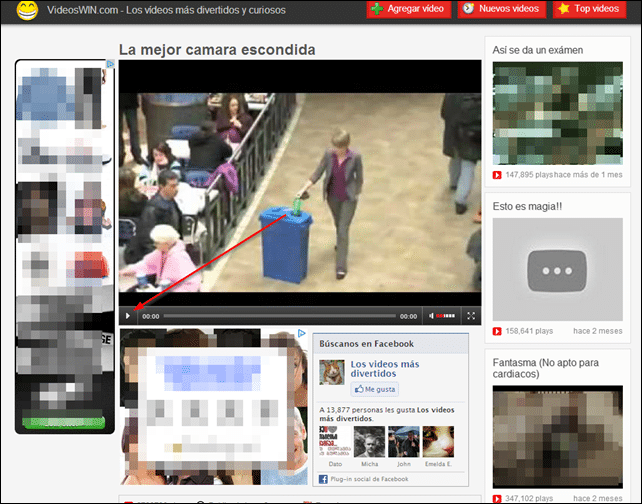Click play icon beside 147,895 plays
The width and height of the screenshot is (642, 504).
[x=497, y=175]
